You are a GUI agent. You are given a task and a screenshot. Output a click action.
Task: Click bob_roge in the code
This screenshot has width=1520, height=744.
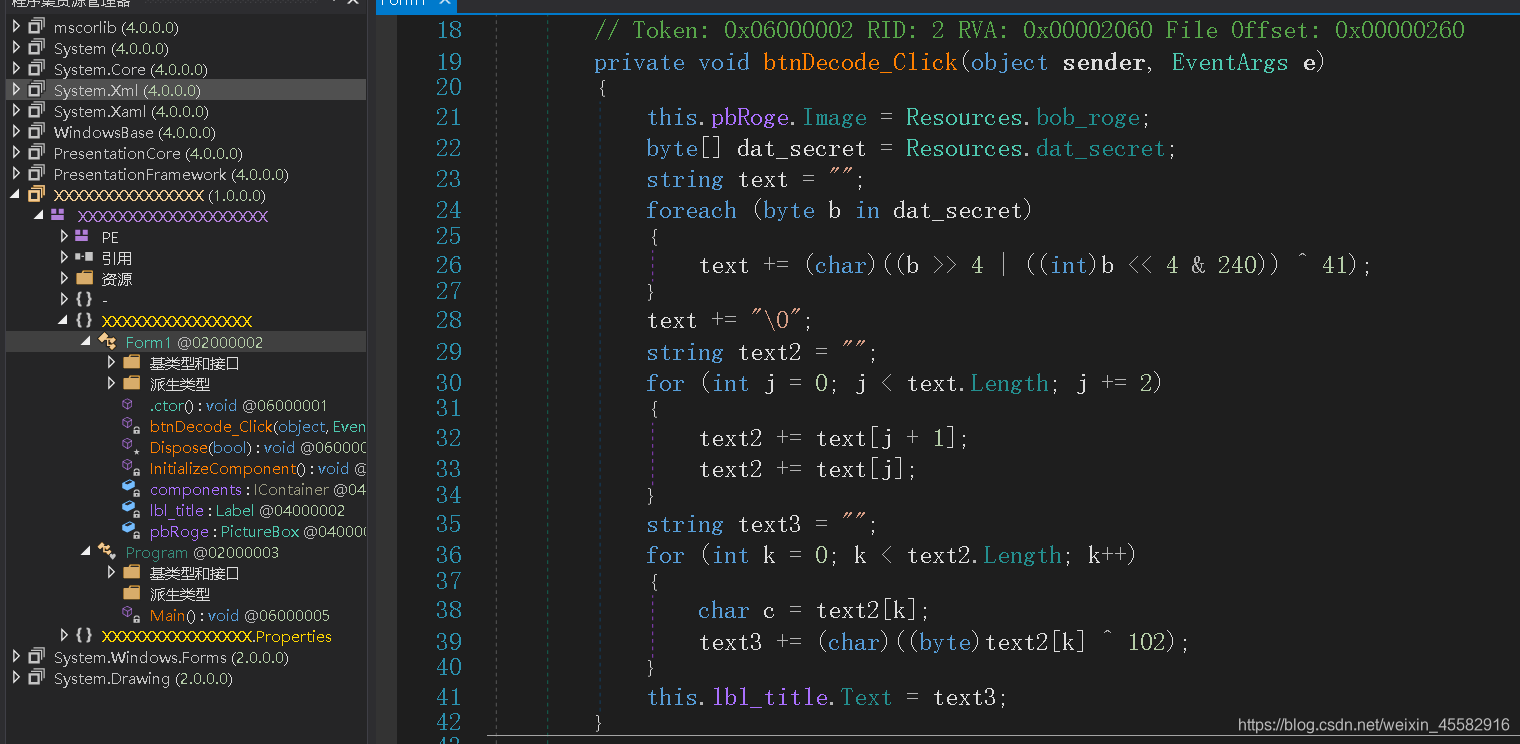pos(1088,117)
